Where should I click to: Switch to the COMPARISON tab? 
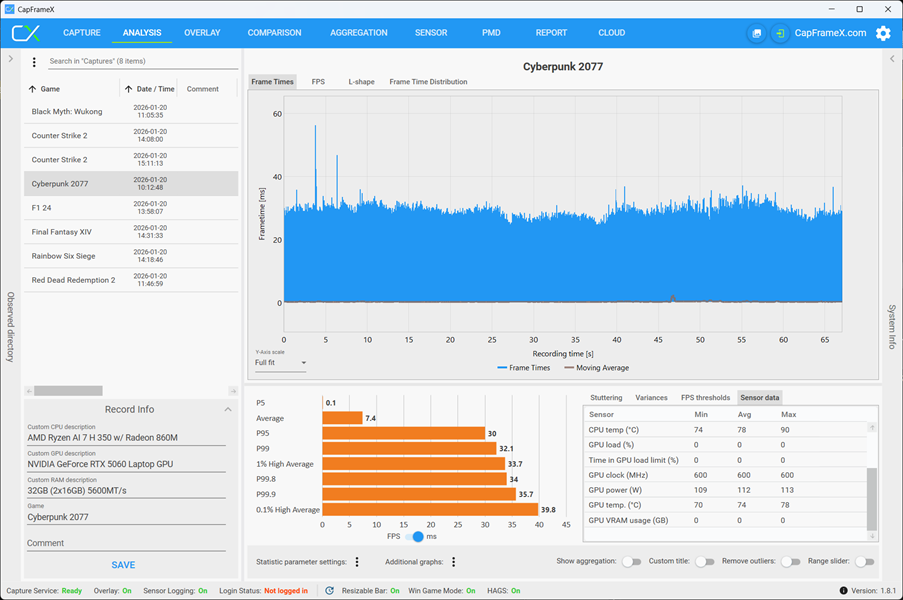click(x=274, y=33)
